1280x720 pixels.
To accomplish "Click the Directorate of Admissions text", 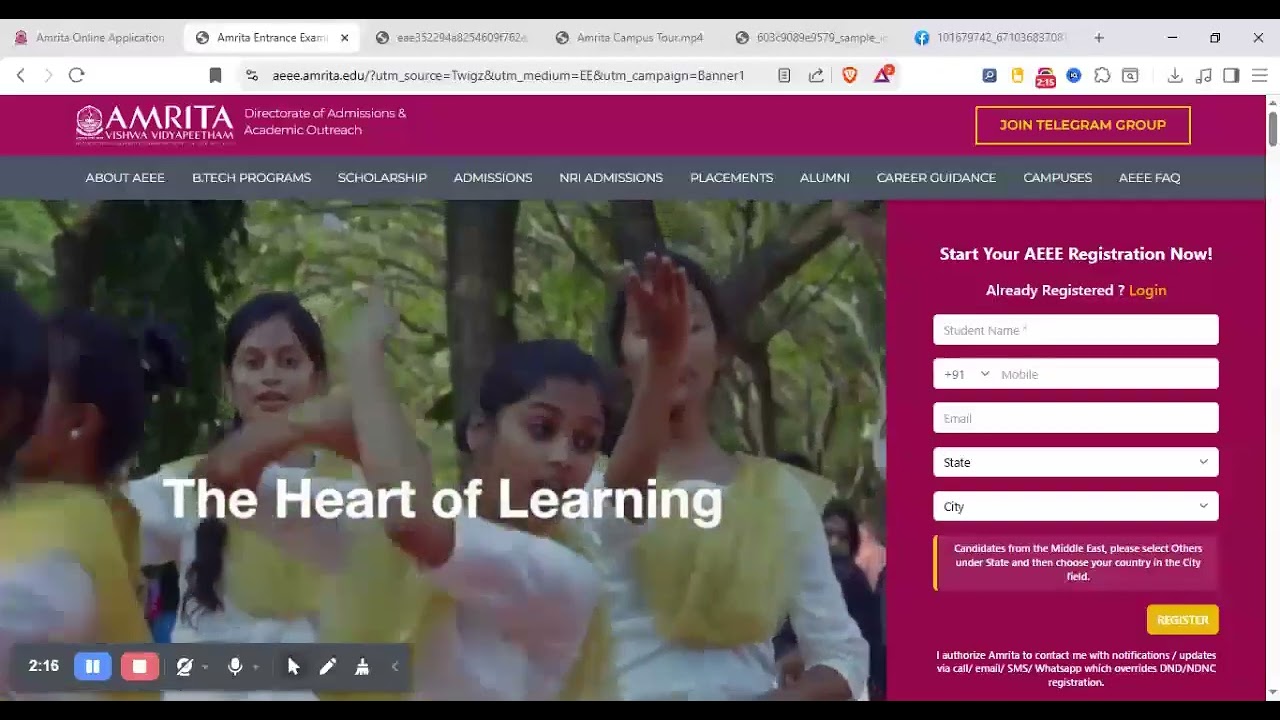I will point(325,121).
